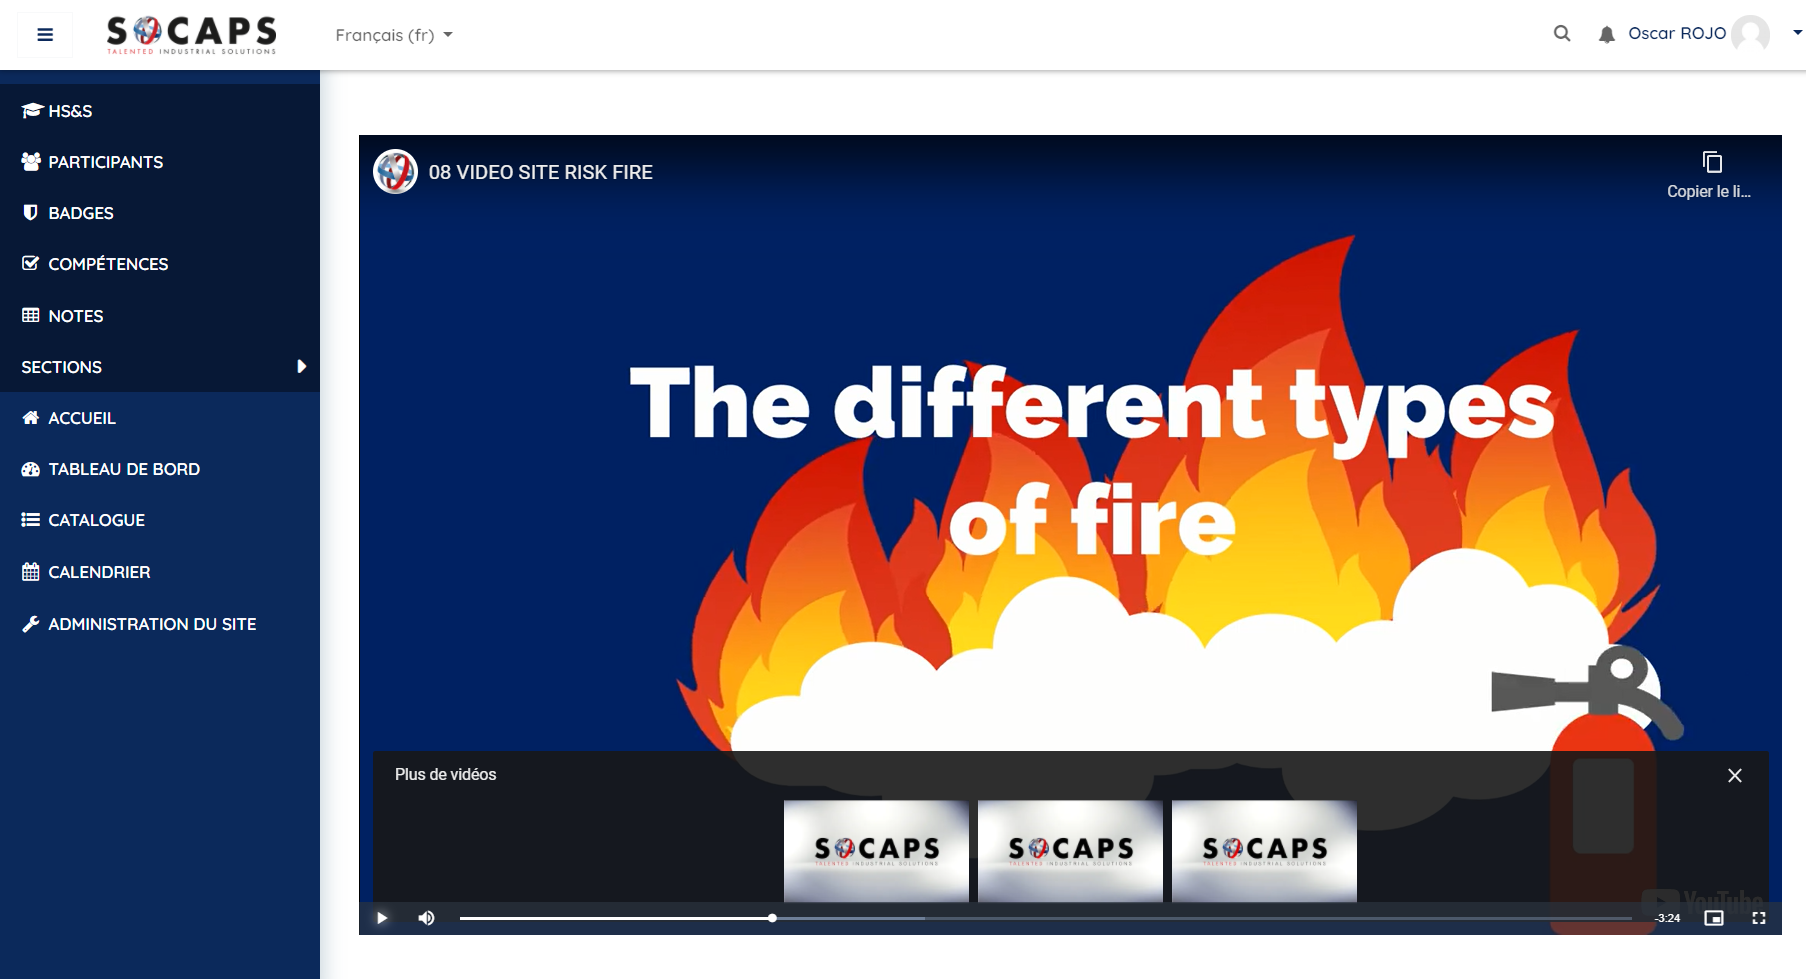Click the video channel avatar icon
Viewport: 1806px width, 979px height.
point(395,172)
